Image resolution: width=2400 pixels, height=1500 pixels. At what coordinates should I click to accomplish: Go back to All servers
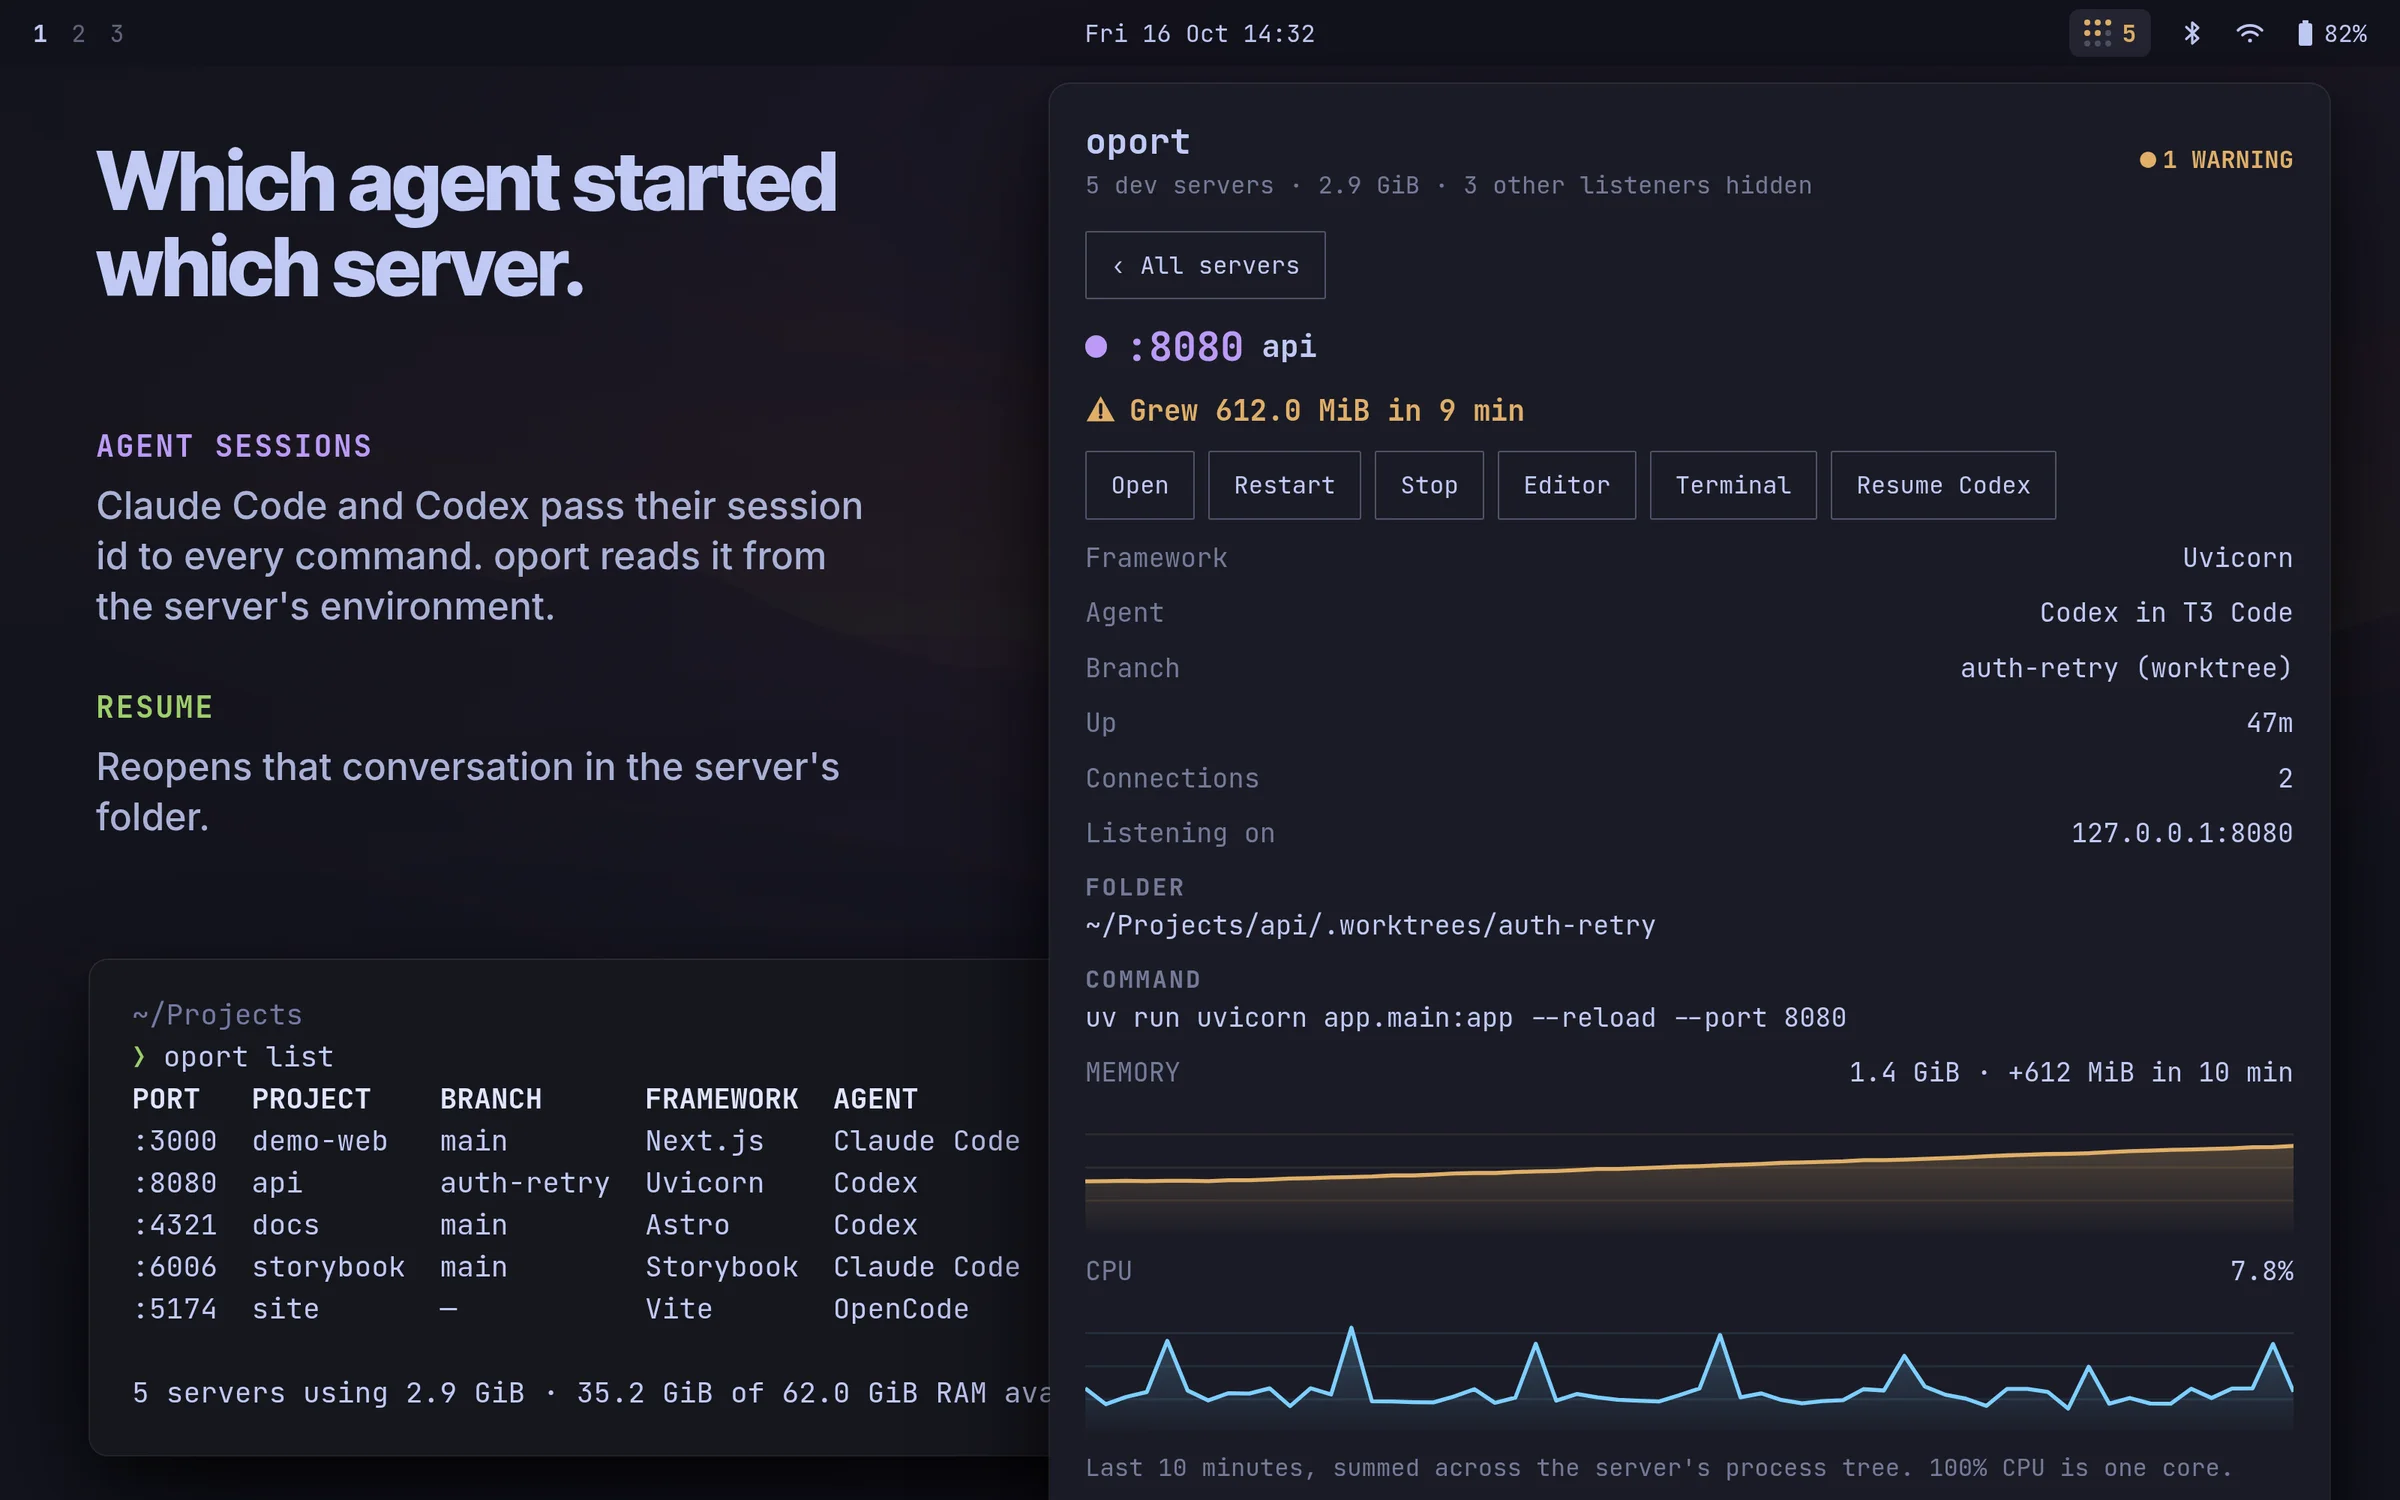tap(1205, 265)
